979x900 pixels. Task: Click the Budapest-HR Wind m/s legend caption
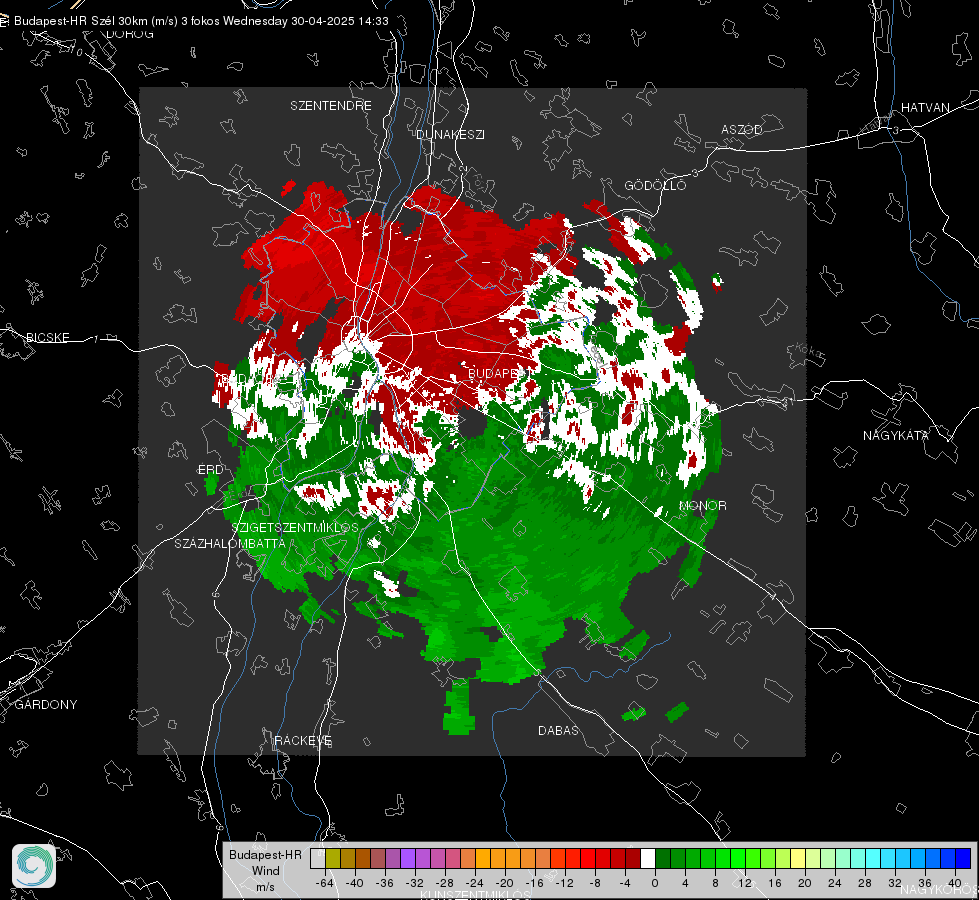pyautogui.click(x=265, y=871)
